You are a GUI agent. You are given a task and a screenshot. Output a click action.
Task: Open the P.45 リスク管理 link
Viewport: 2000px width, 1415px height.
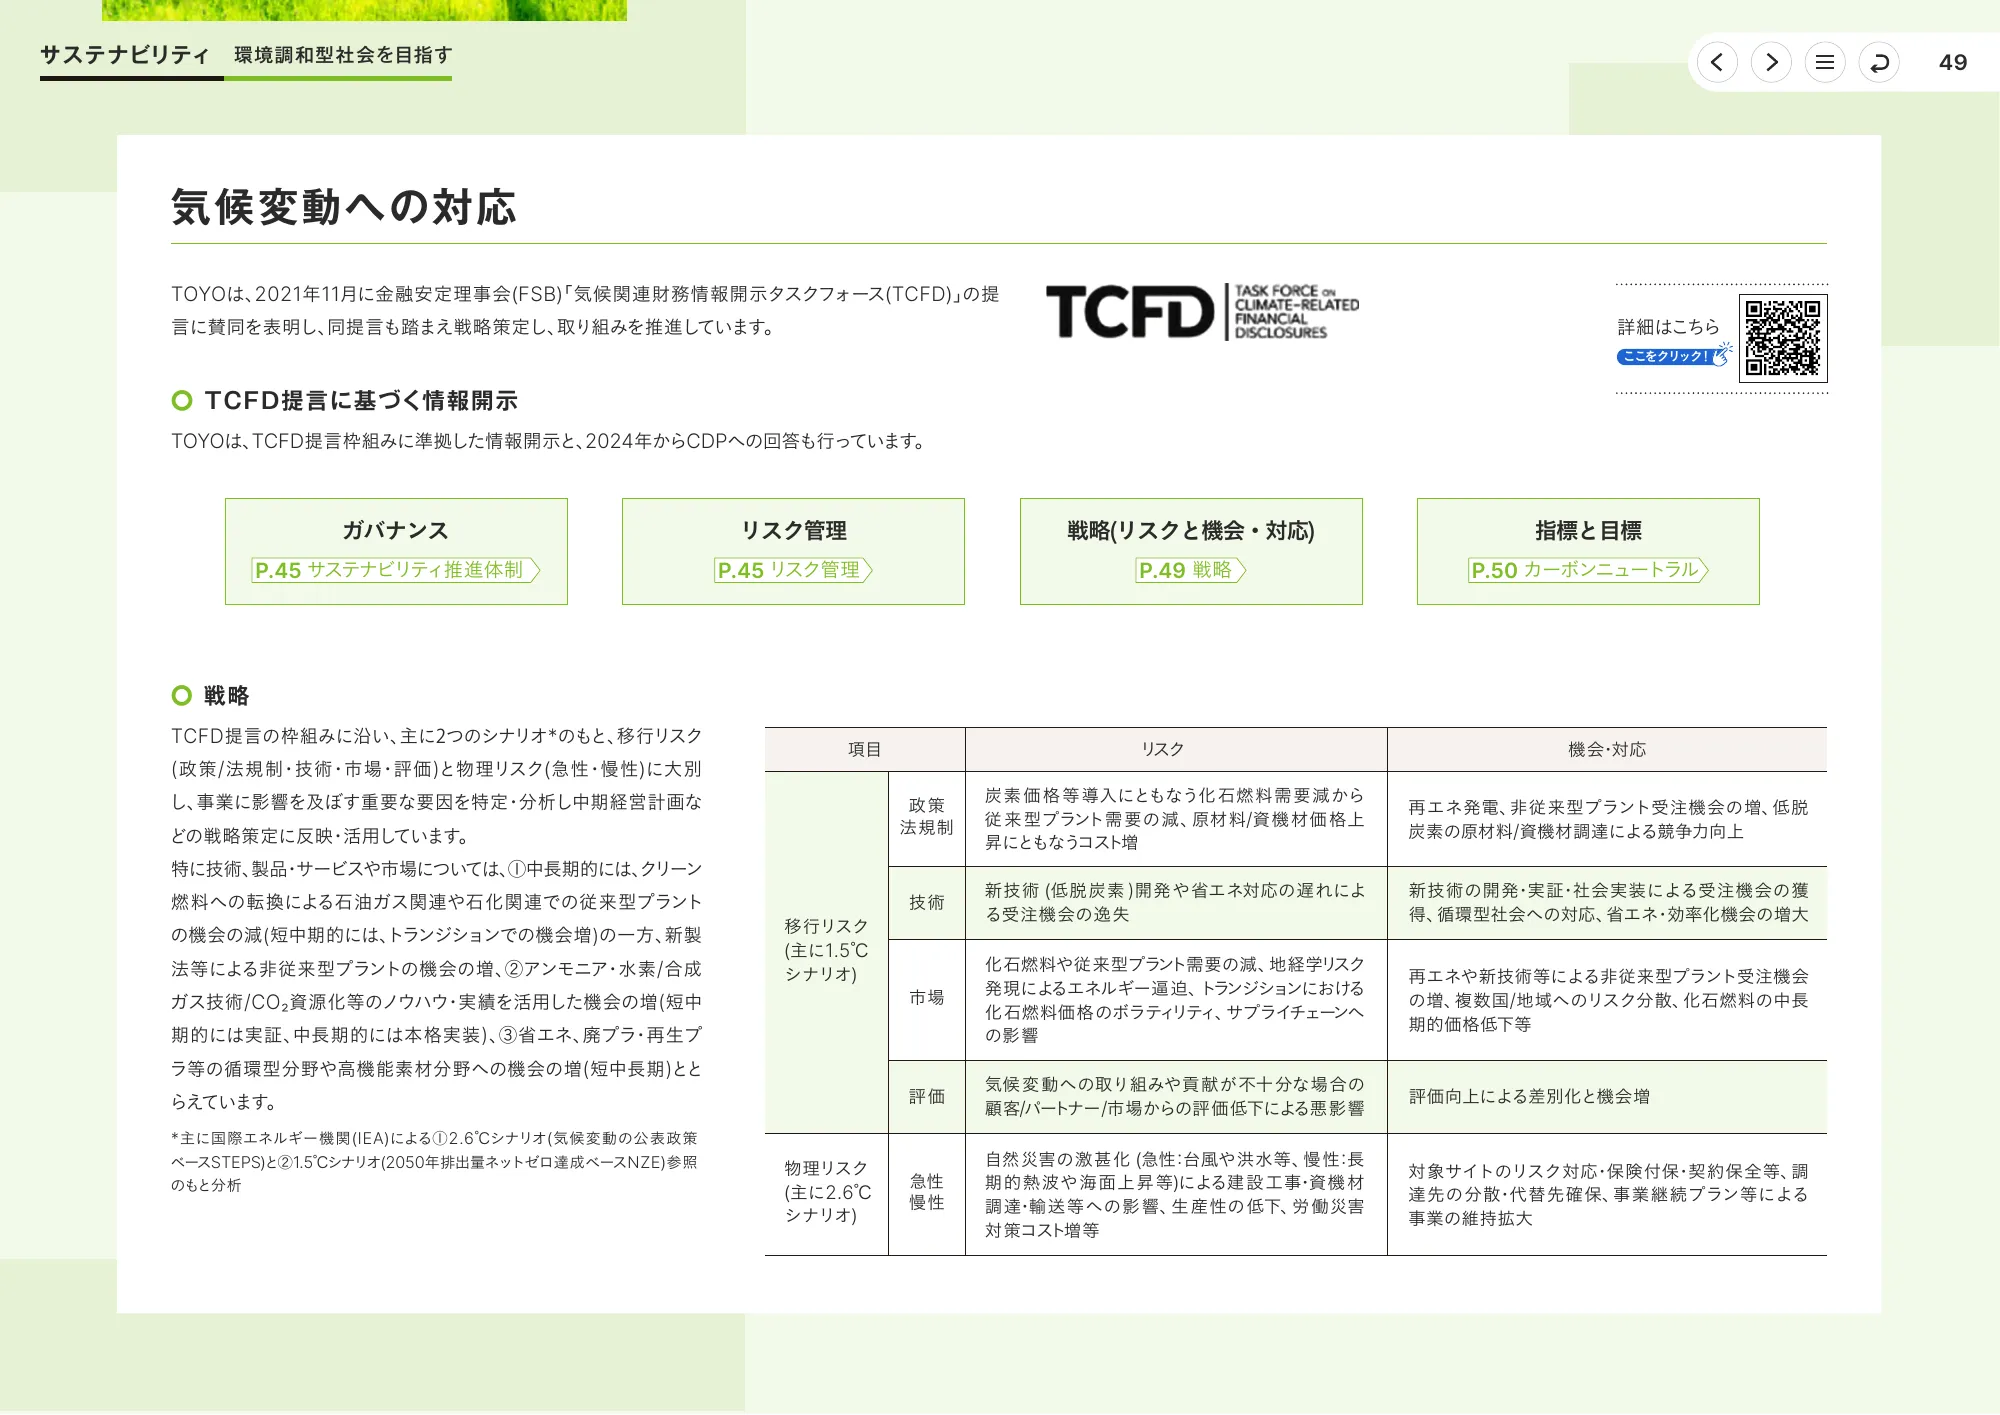pyautogui.click(x=789, y=572)
